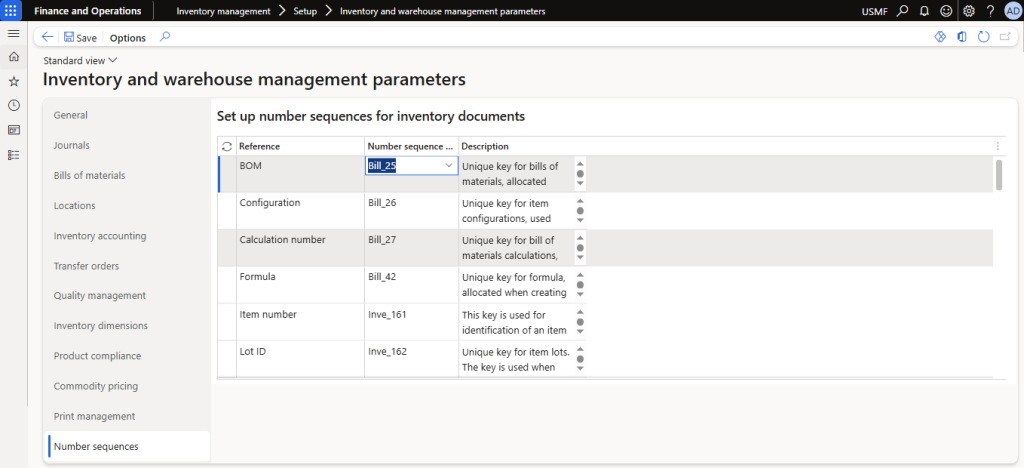
Task: Click the Home icon in left sidebar
Action: (13, 57)
